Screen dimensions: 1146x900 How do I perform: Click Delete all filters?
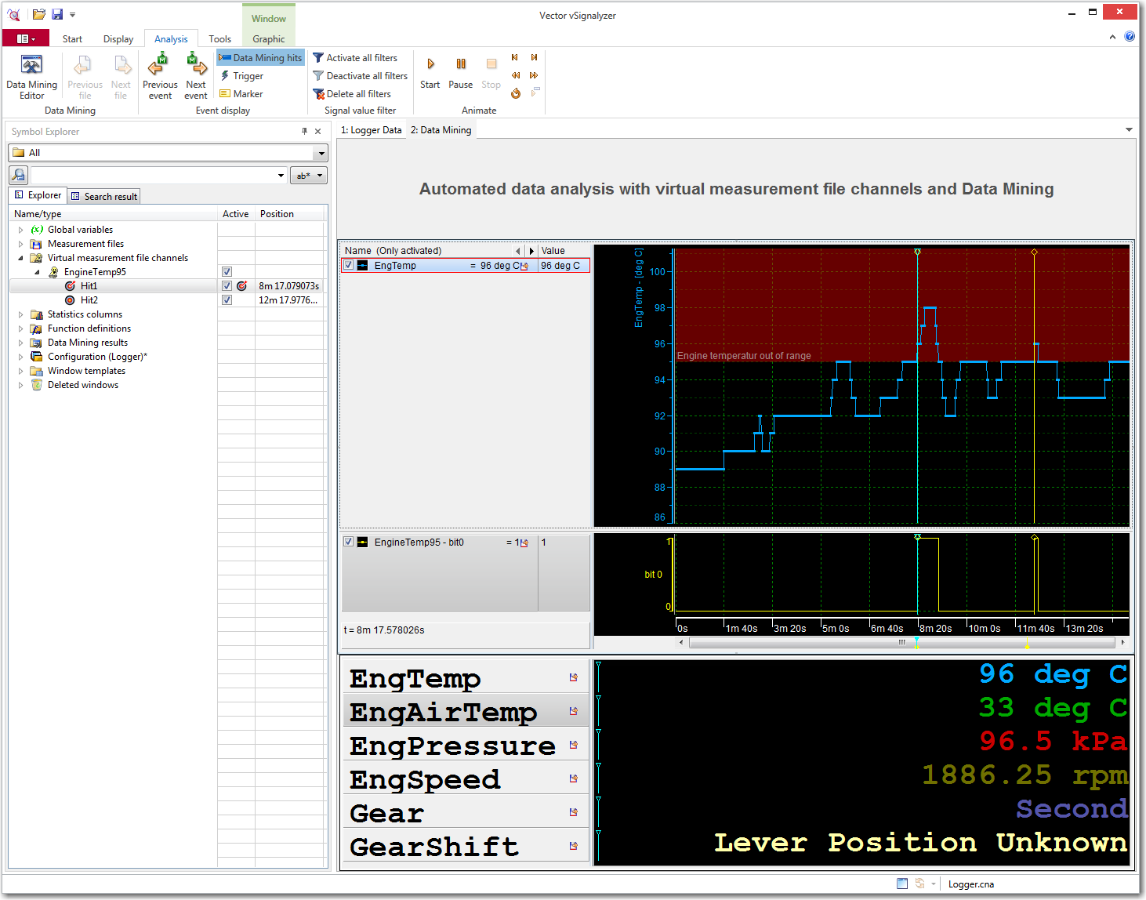pos(352,94)
